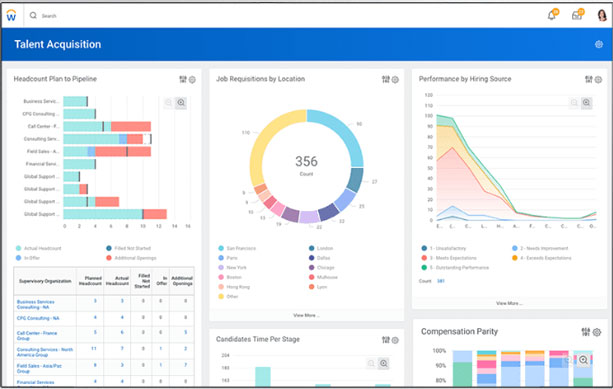
Task: Click View More in Performance by Hiring Source
Action: coord(509,303)
